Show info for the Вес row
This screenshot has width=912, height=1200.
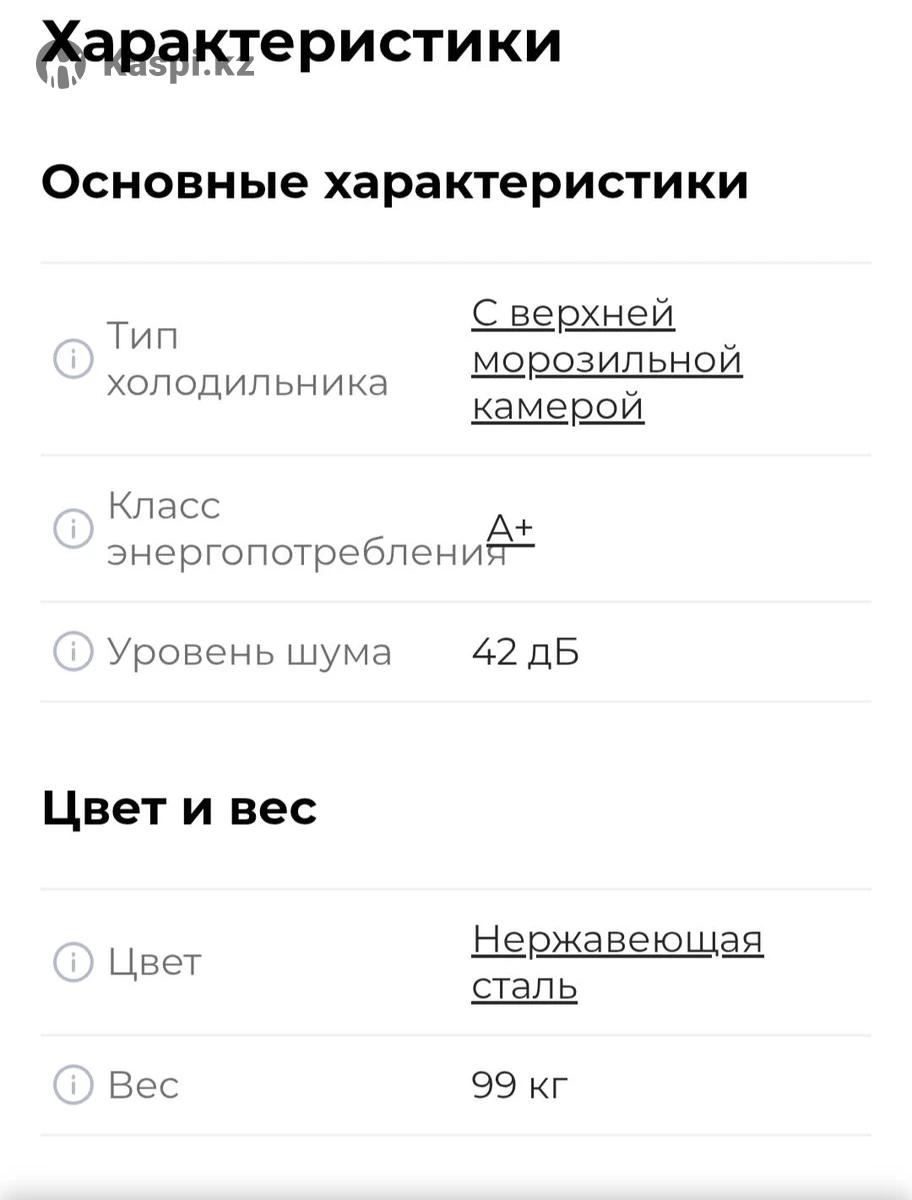[73, 1084]
